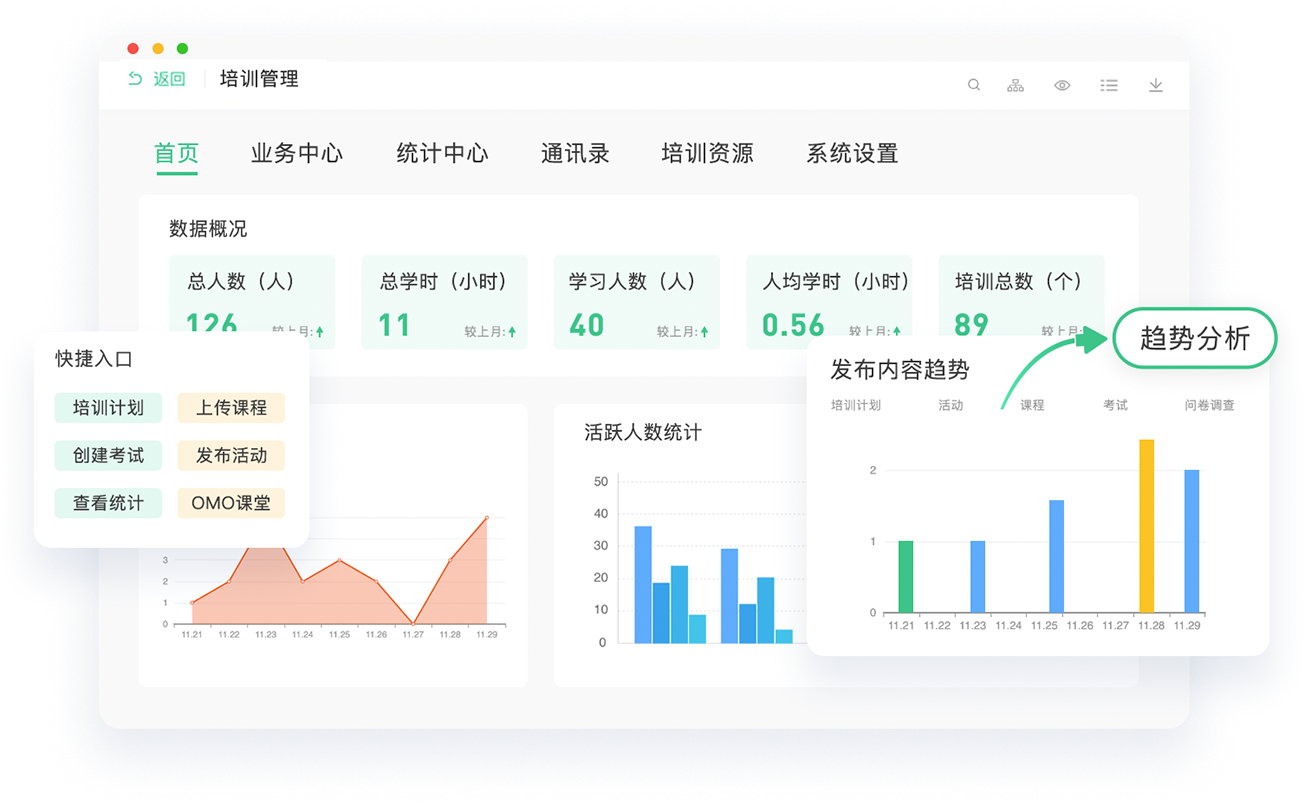Click the 趋势分析 pill button
1310x805 pixels.
tap(1195, 339)
